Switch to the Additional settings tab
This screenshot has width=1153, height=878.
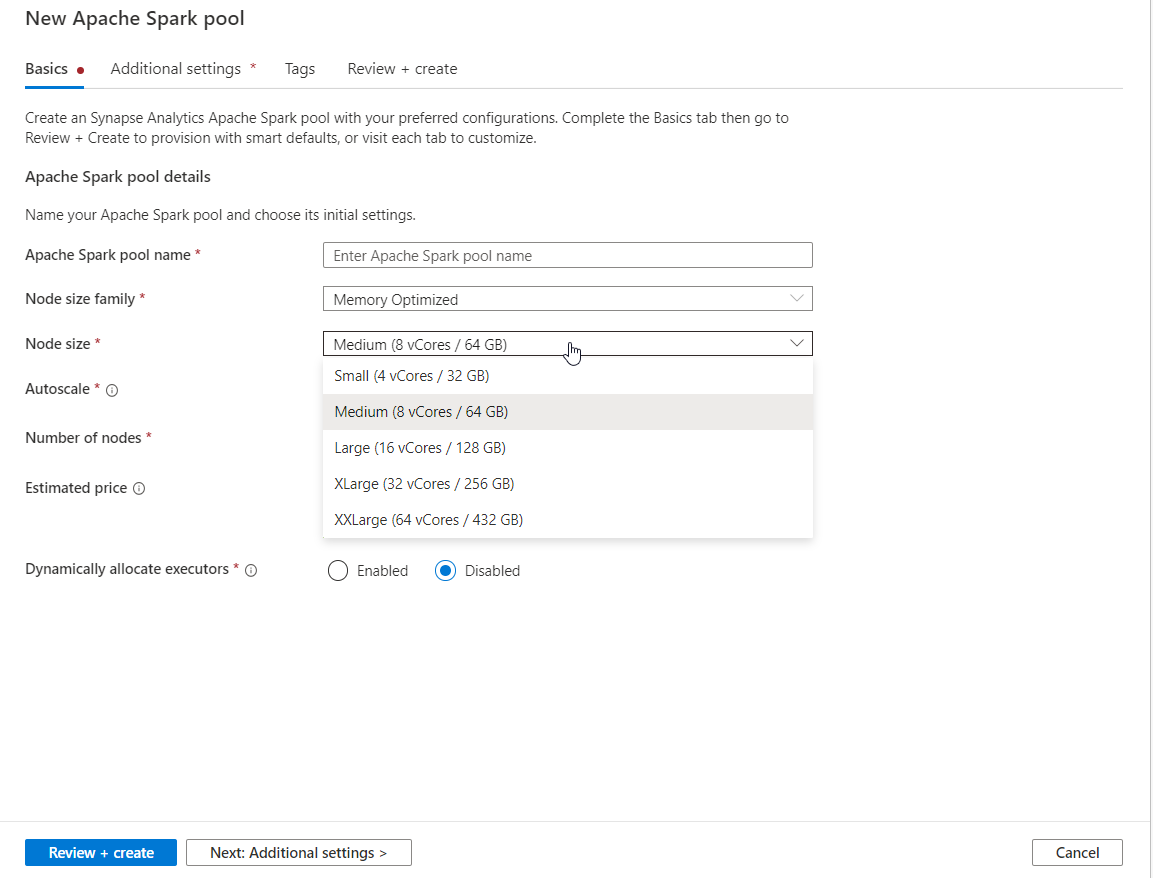click(176, 68)
